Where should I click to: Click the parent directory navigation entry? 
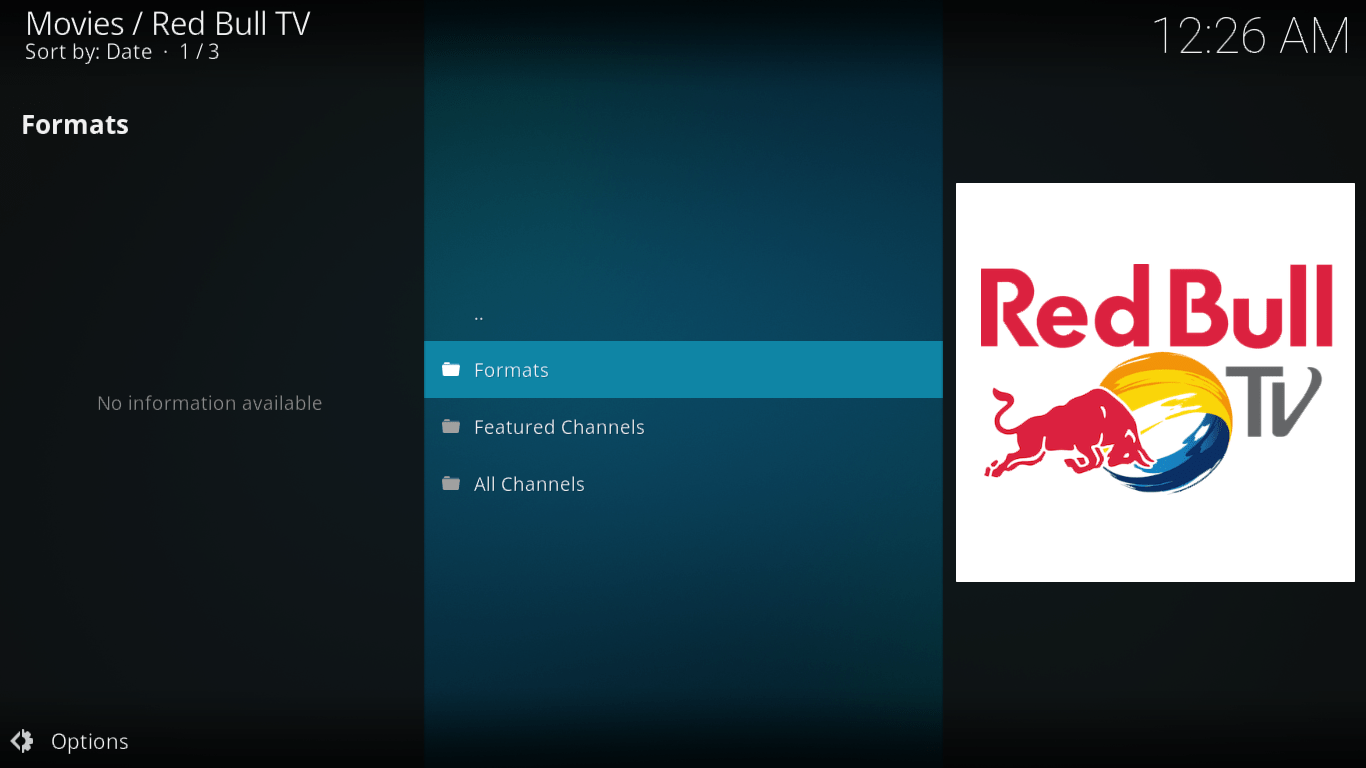tap(479, 314)
